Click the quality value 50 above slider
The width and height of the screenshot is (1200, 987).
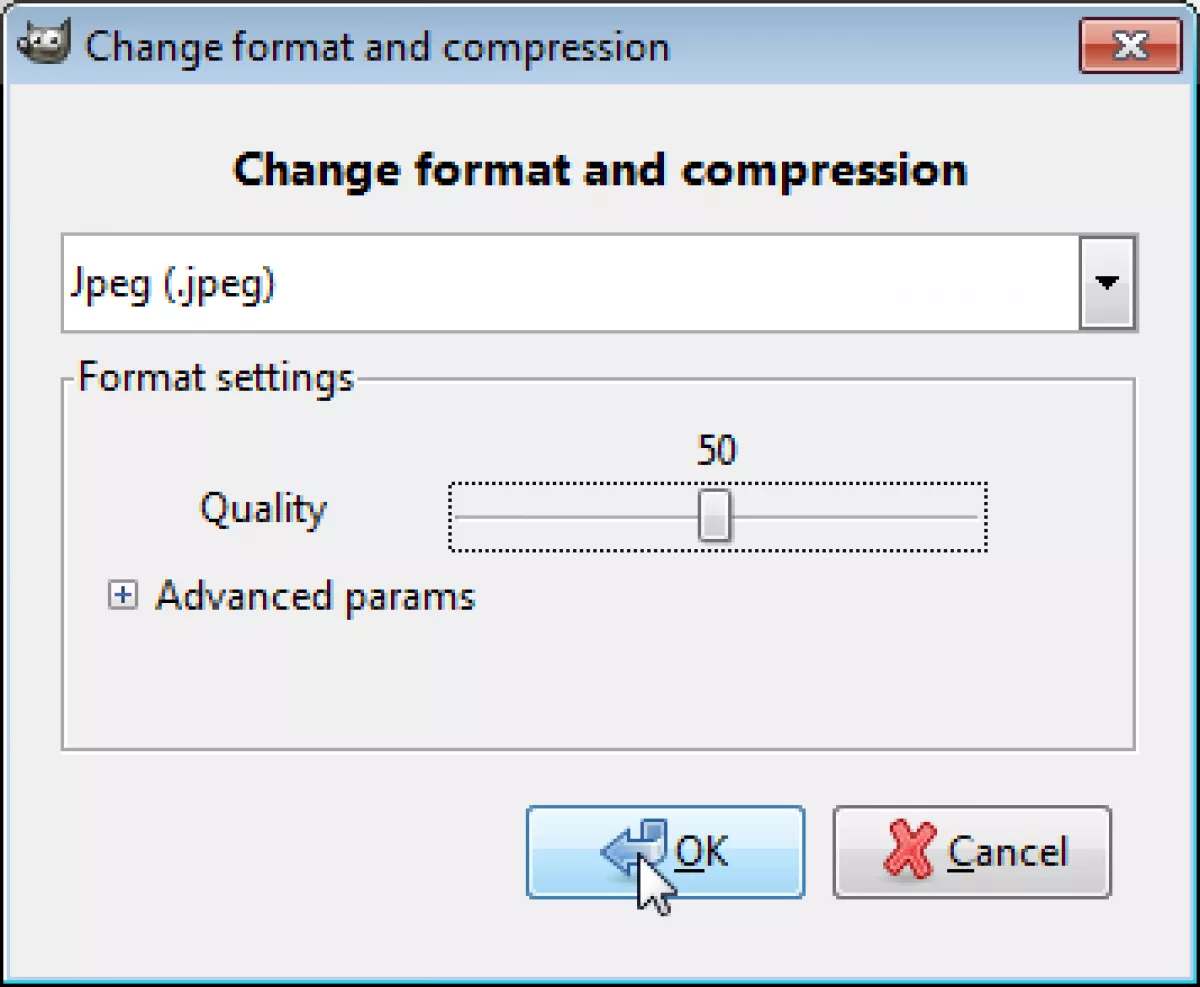[x=716, y=451]
